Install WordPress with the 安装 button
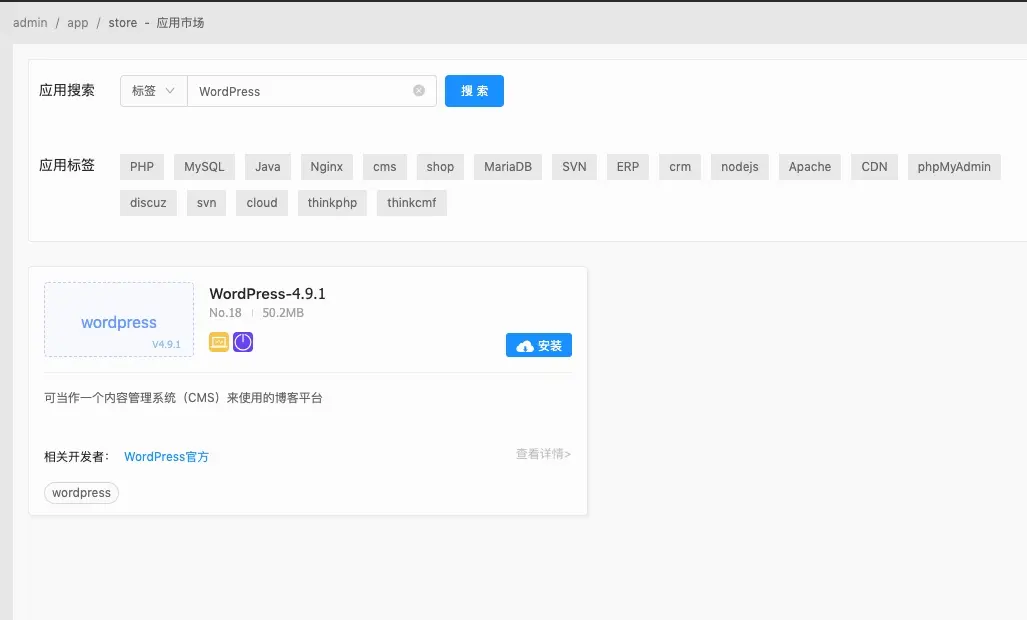The height and width of the screenshot is (620, 1027). [538, 345]
